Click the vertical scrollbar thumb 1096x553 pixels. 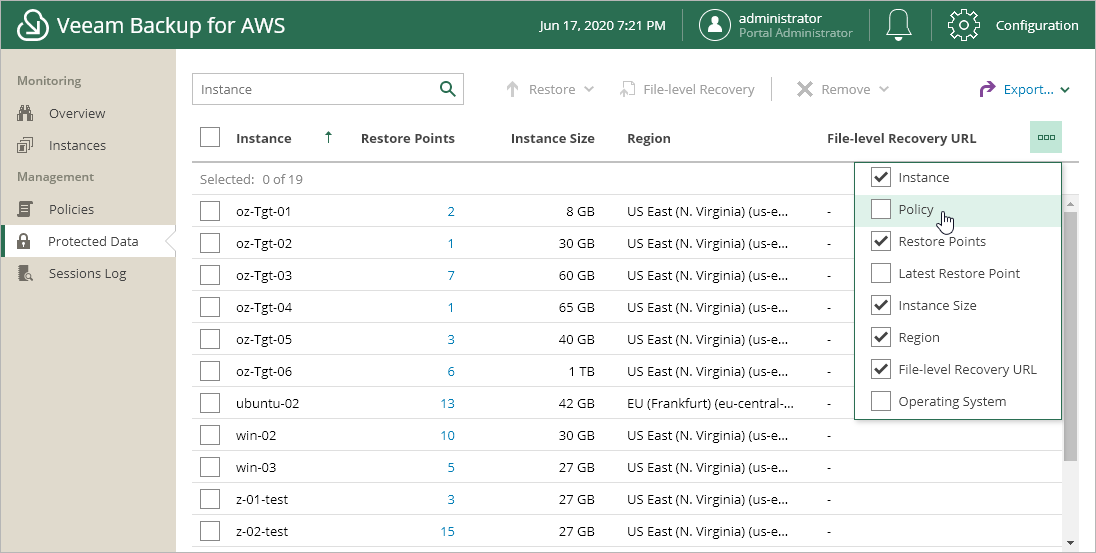1070,336
